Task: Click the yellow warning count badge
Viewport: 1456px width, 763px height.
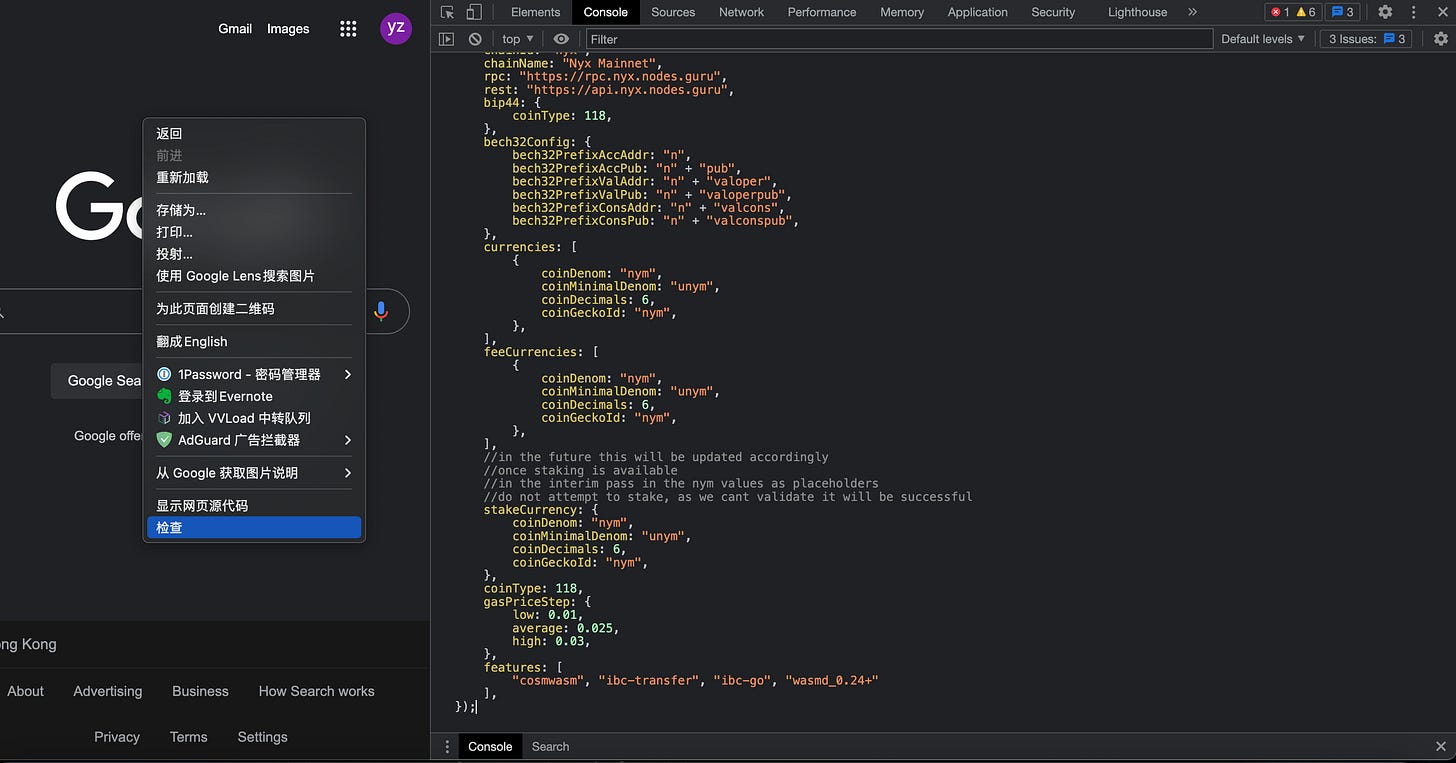Action: click(1305, 12)
